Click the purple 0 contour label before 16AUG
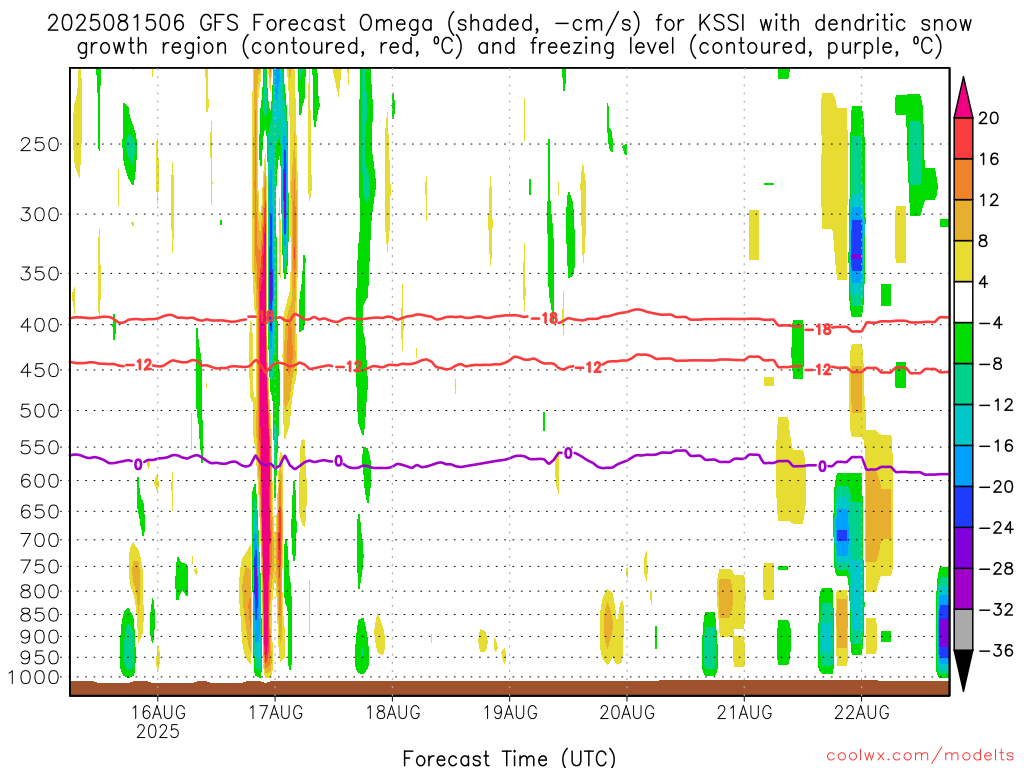This screenshot has height=768, width=1024. coord(138,464)
